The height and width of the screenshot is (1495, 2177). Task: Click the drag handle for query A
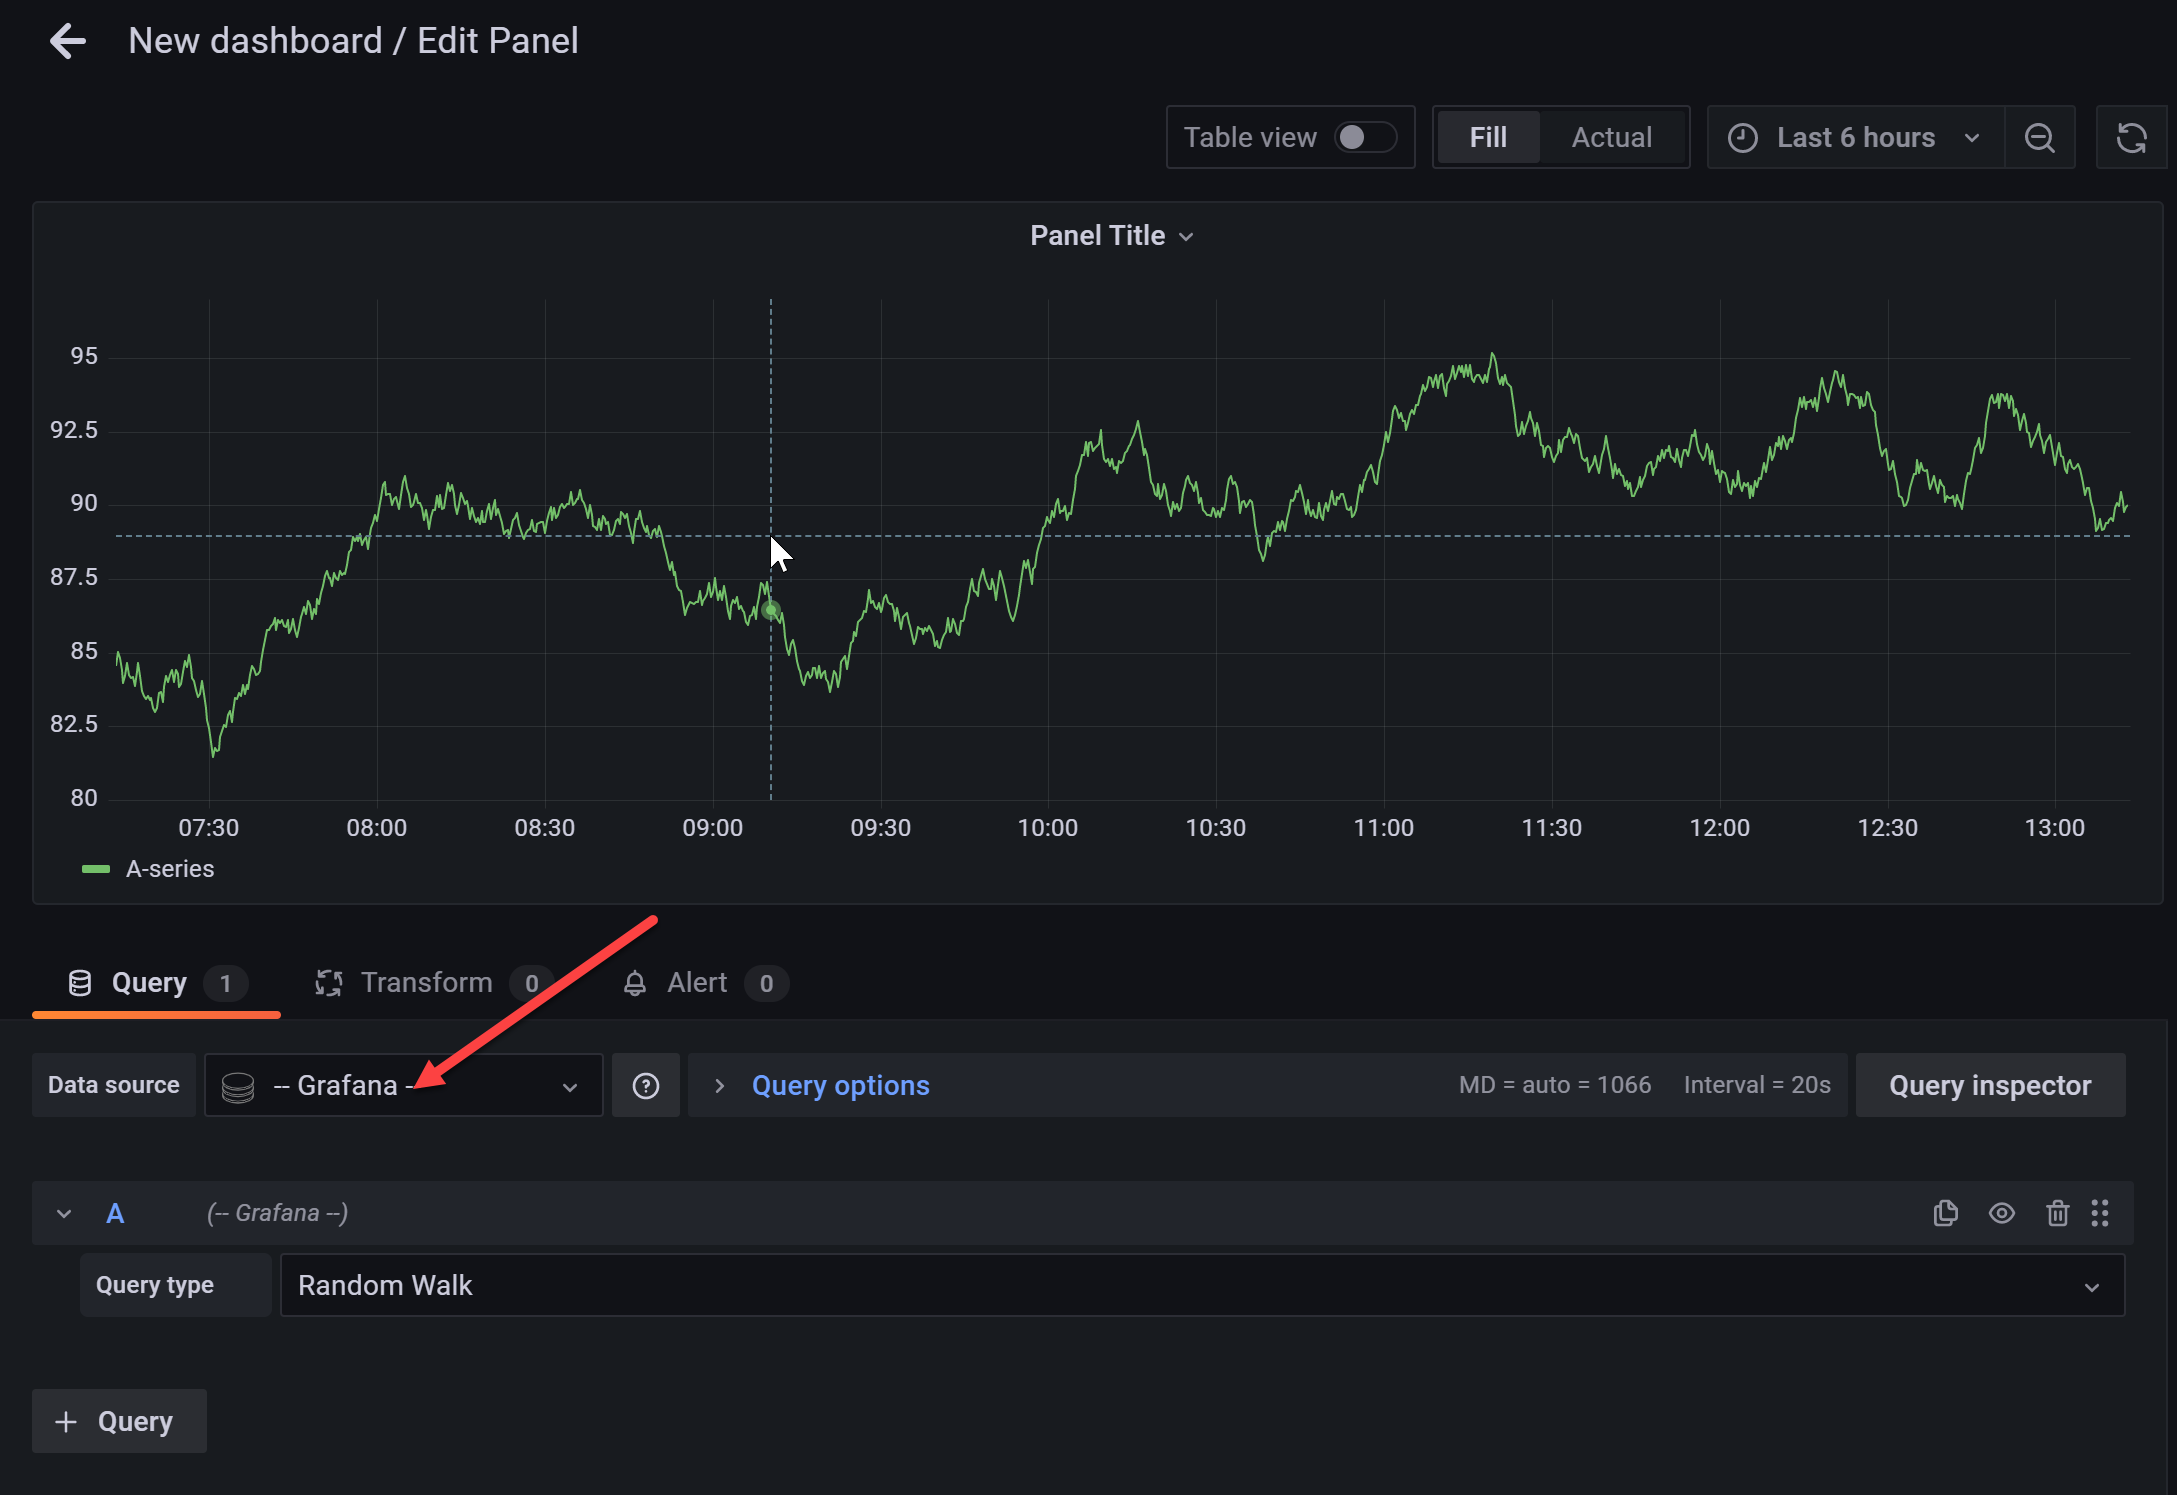pos(2100,1213)
